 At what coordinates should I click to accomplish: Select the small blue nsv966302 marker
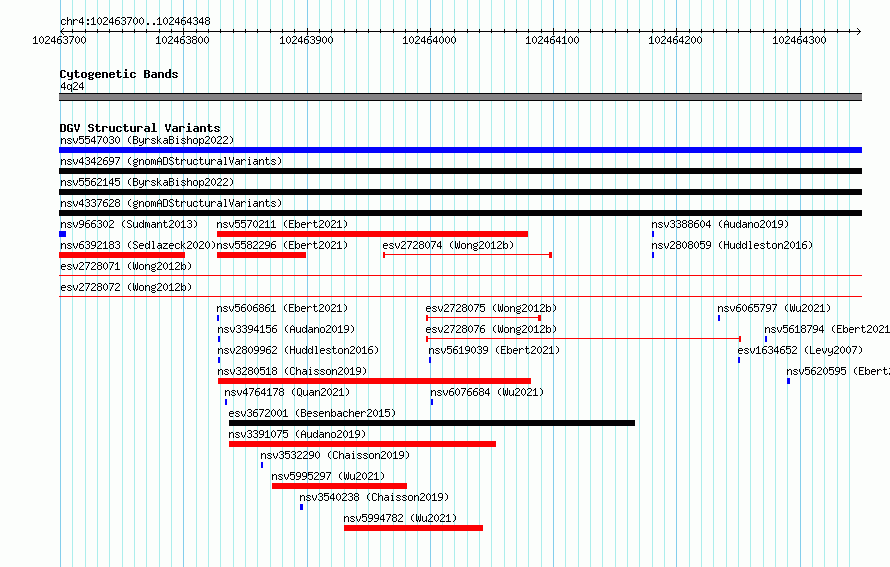coord(62,234)
